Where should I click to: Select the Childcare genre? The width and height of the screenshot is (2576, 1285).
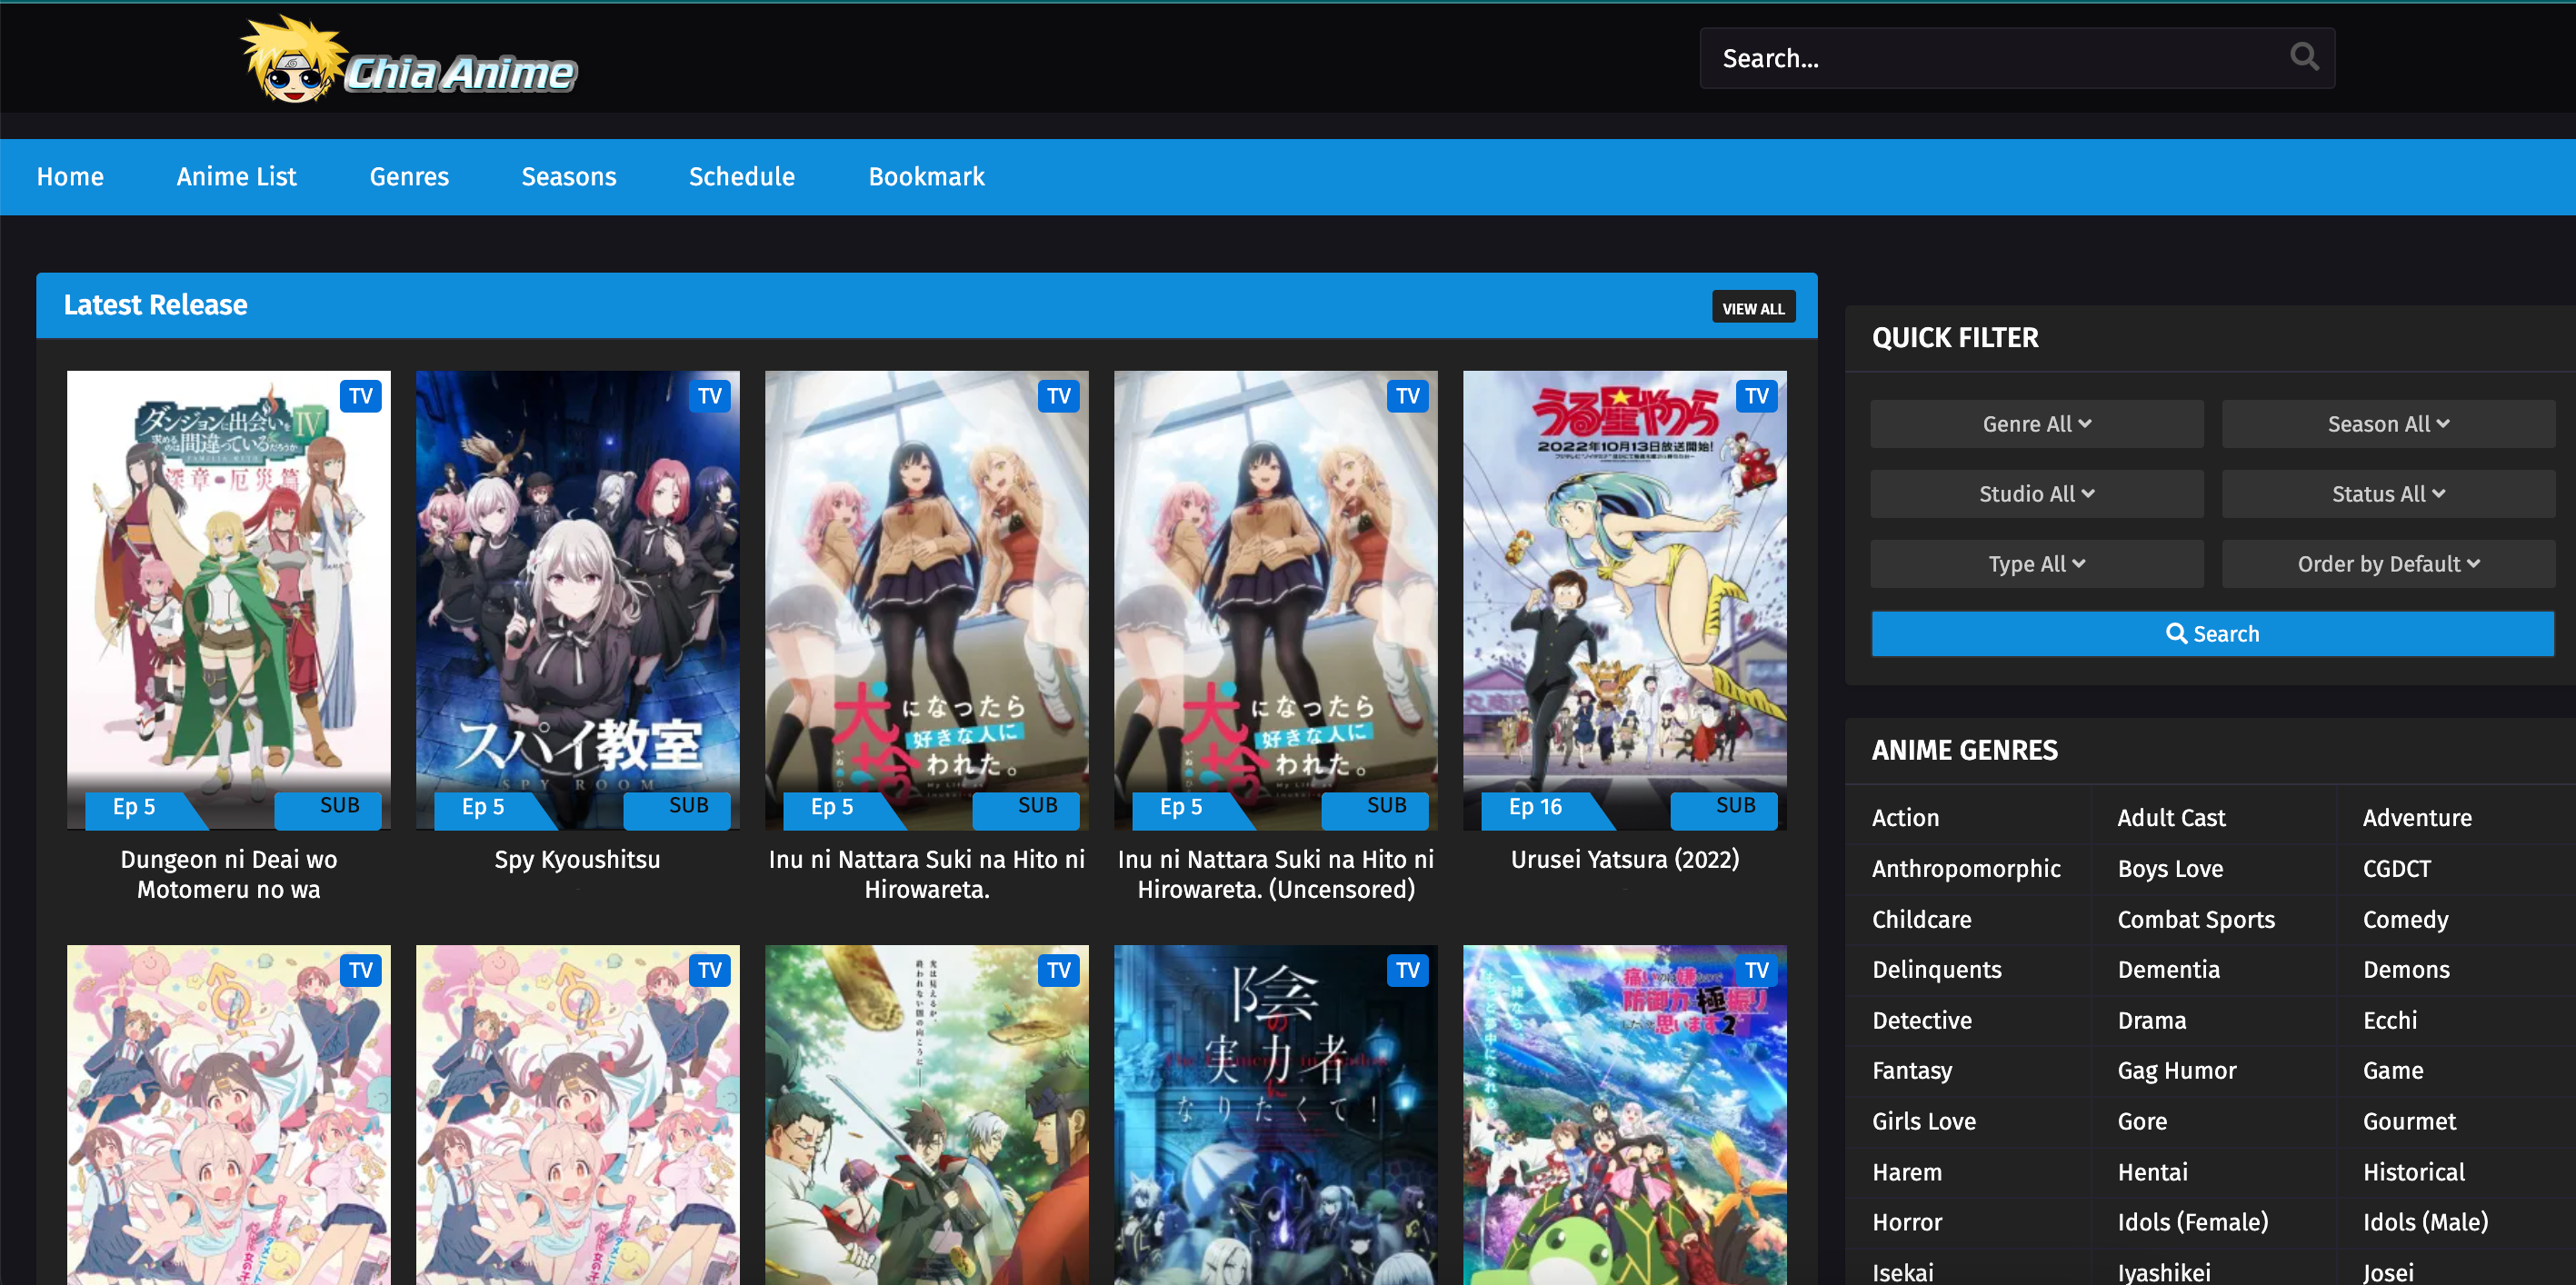point(1921,920)
